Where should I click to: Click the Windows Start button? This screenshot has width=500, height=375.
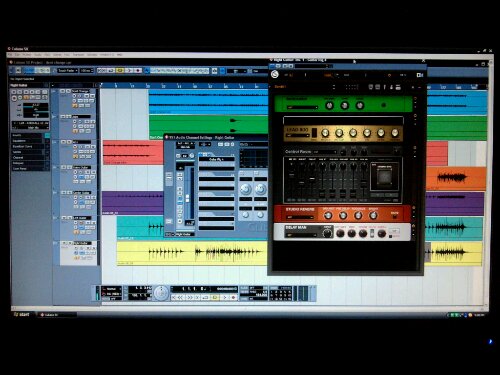(x=22, y=314)
